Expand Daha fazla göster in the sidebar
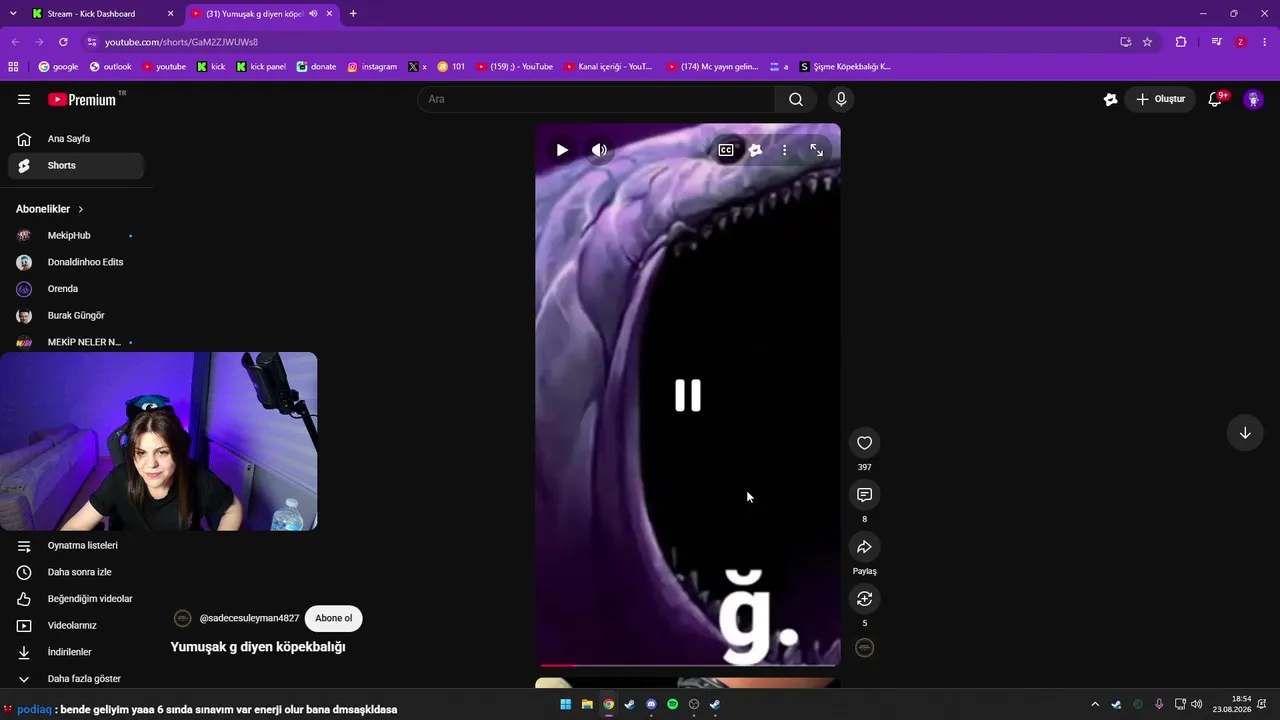 [x=76, y=679]
